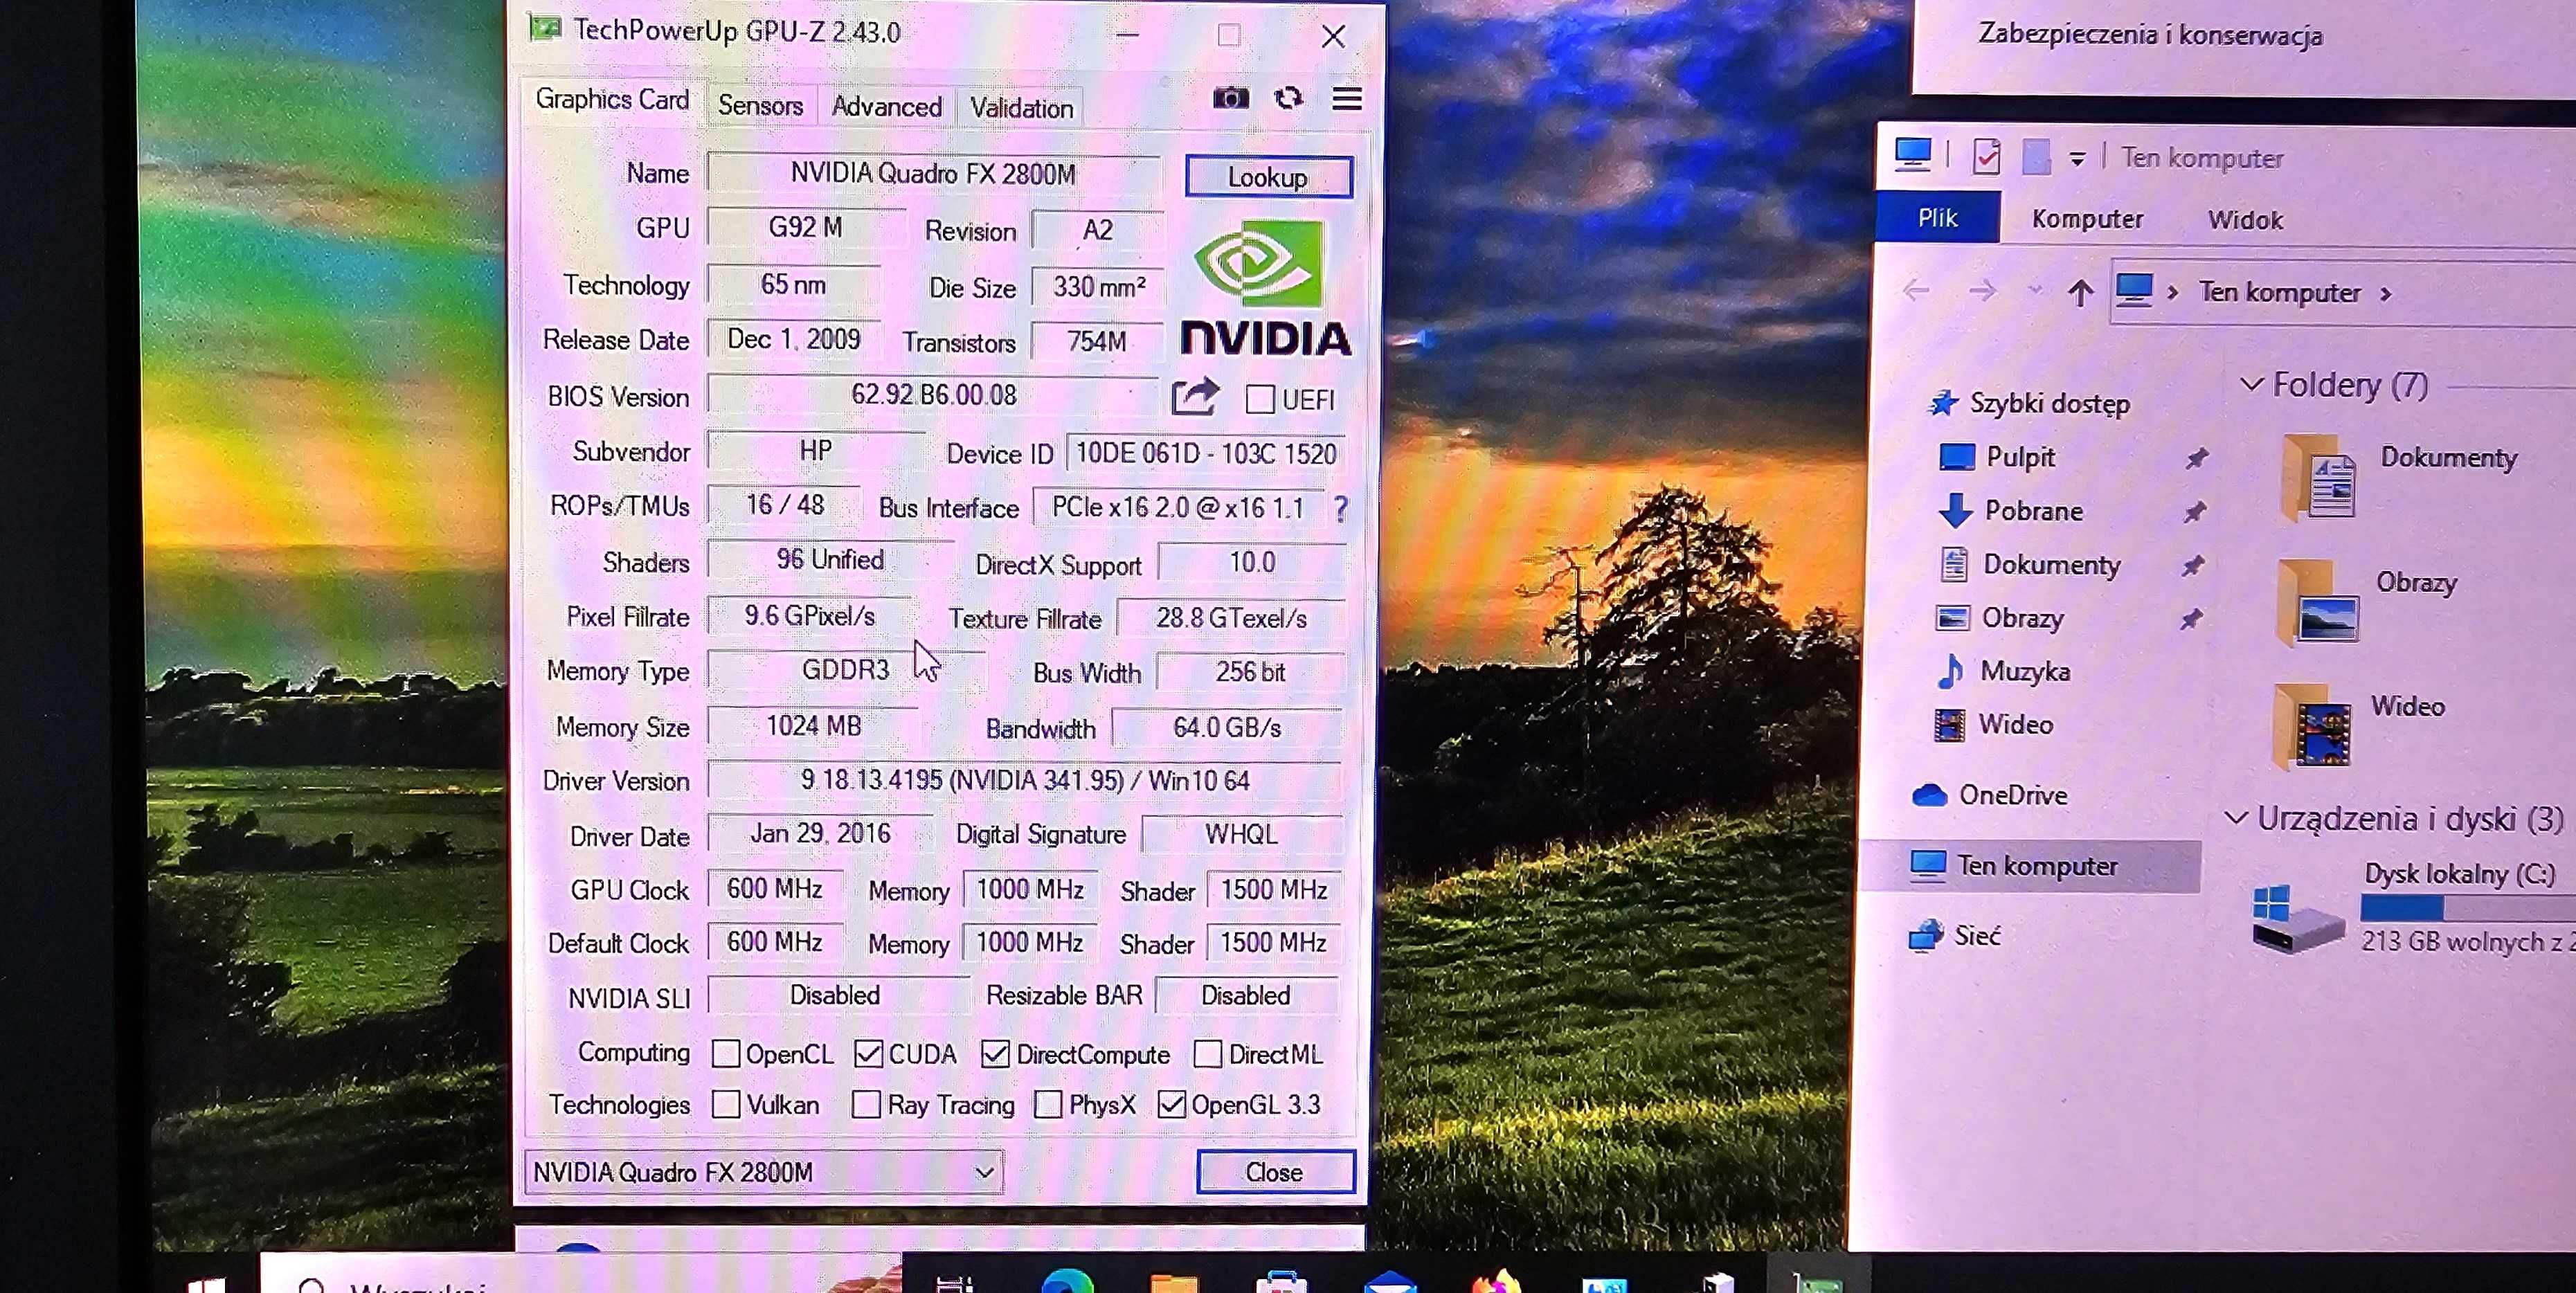2576x1293 pixels.
Task: Toggle the Ray Tracing checkbox
Action: pos(866,1104)
